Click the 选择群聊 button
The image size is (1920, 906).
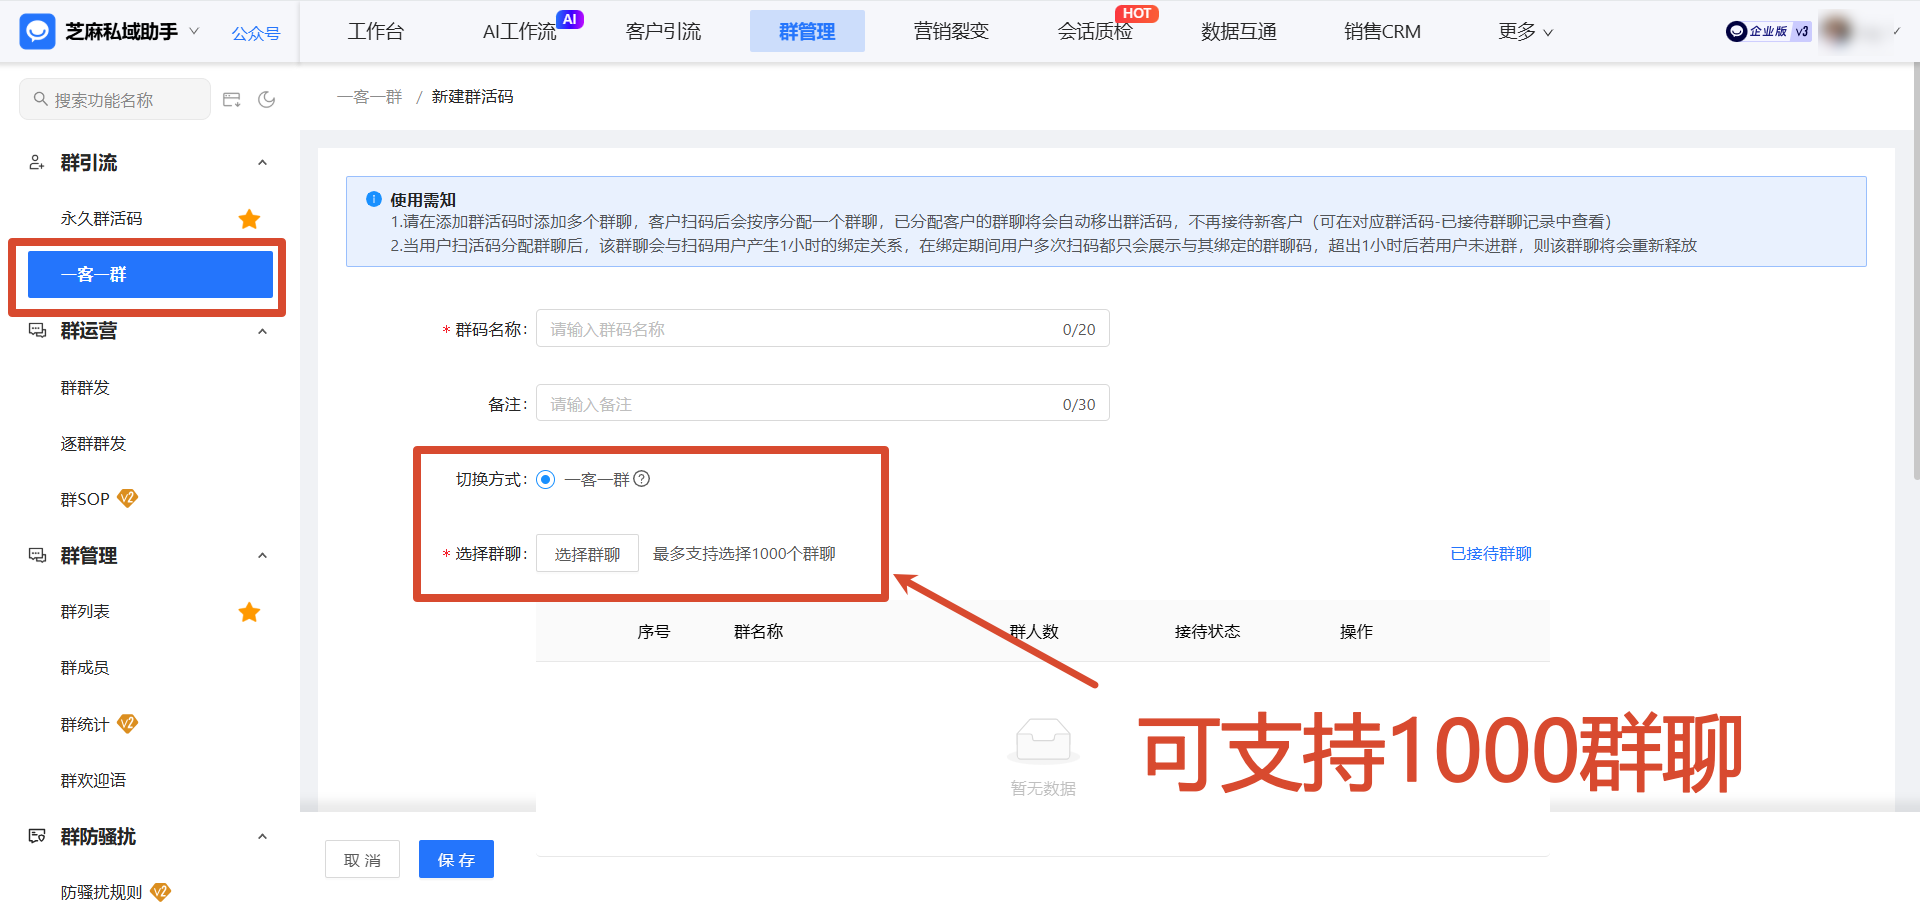pyautogui.click(x=587, y=553)
